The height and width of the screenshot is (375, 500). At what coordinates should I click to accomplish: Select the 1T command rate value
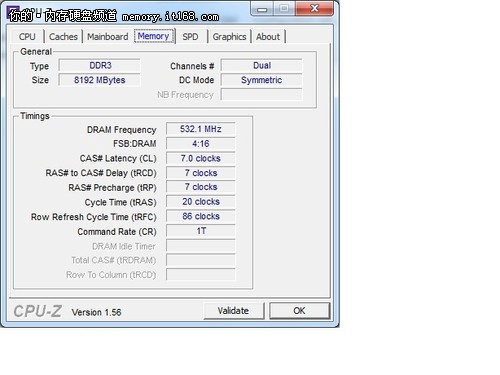click(201, 231)
